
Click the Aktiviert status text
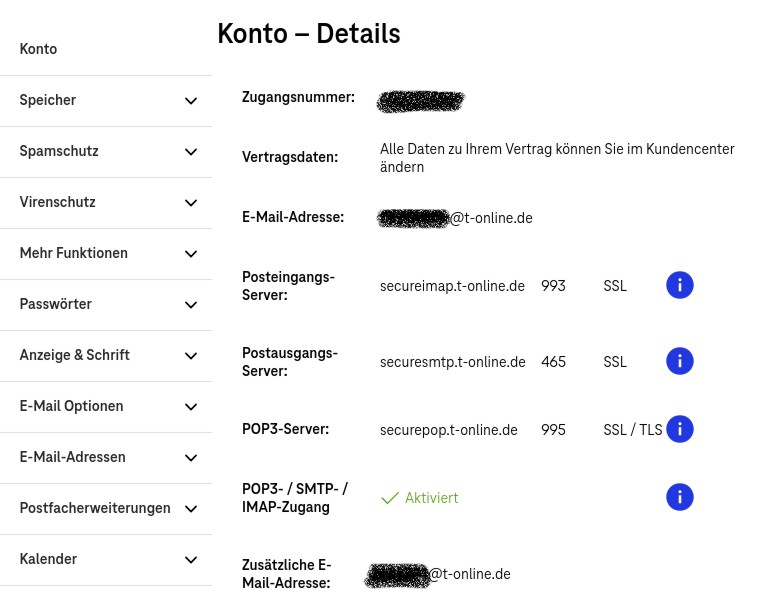pos(432,498)
